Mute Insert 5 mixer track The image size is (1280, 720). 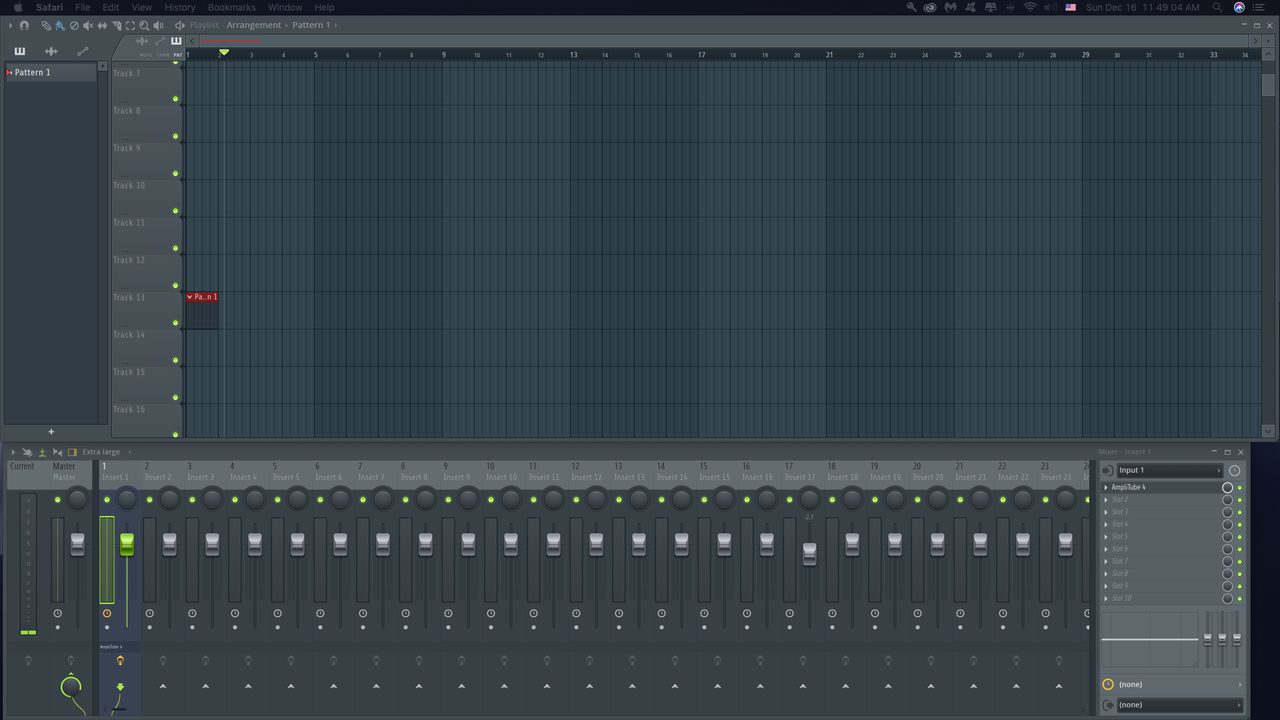(x=277, y=499)
